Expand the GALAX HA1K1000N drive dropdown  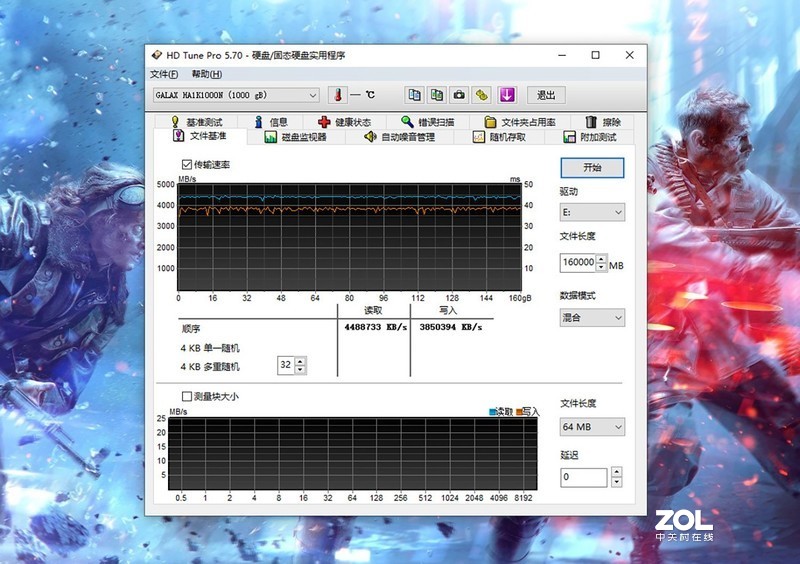[236, 95]
